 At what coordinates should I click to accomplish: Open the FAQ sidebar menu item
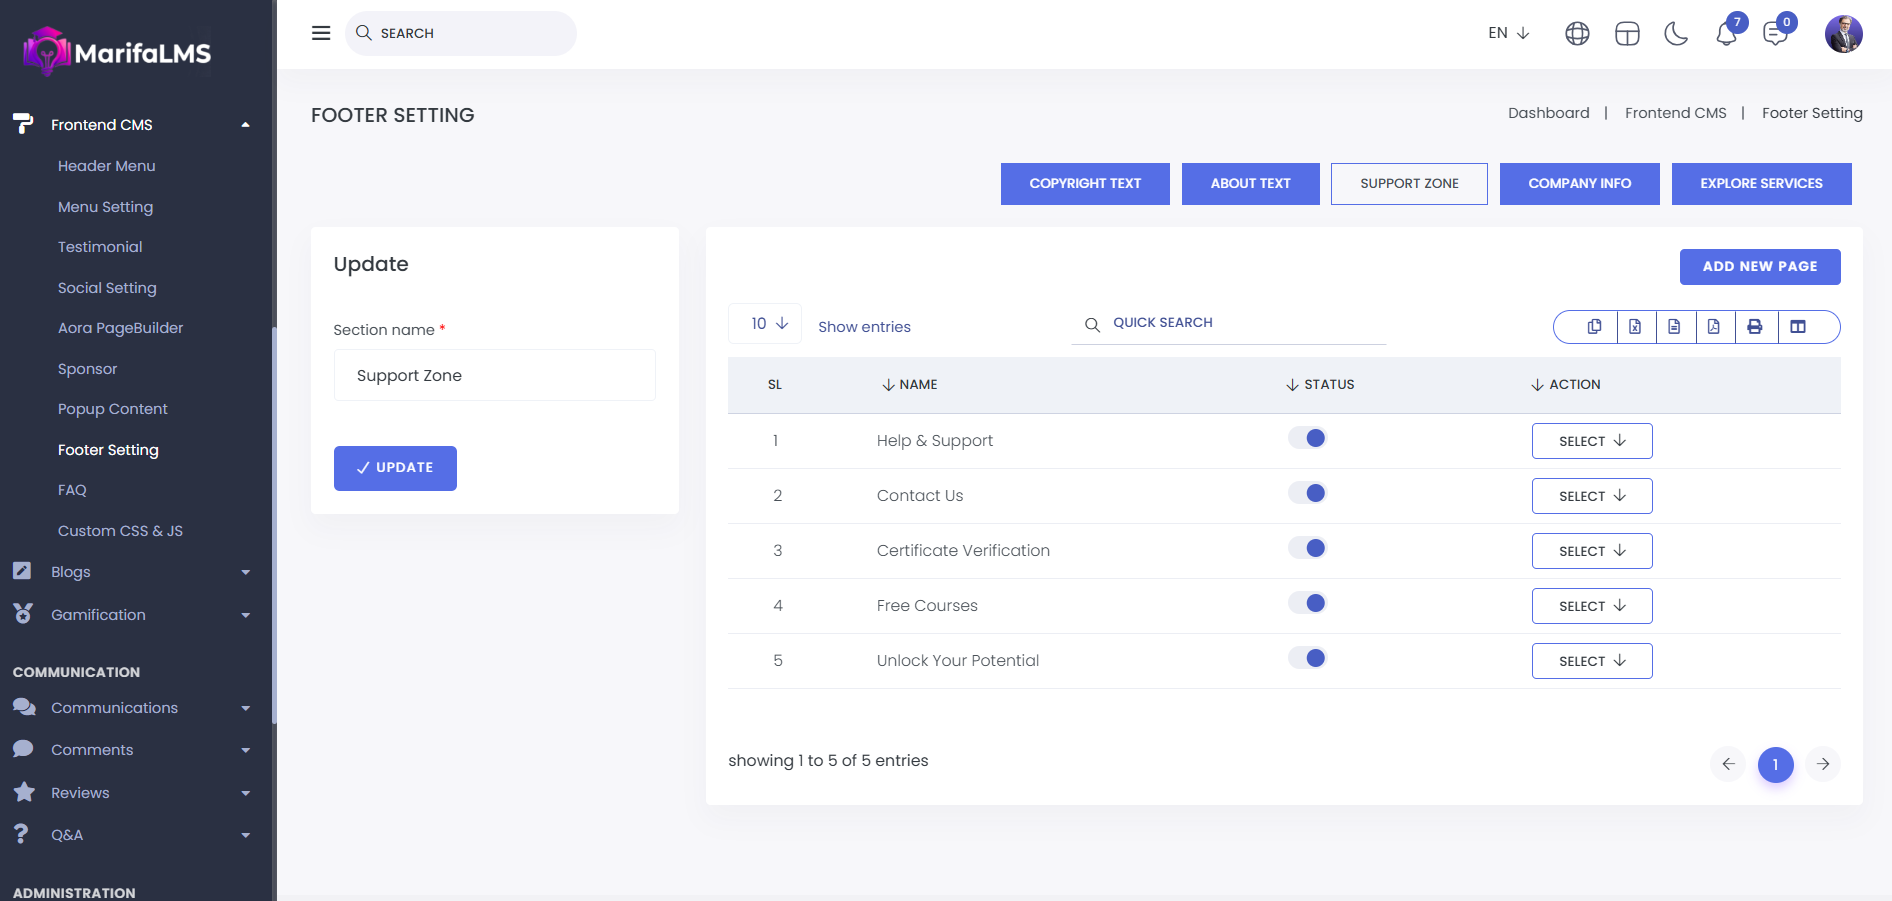[x=72, y=490]
